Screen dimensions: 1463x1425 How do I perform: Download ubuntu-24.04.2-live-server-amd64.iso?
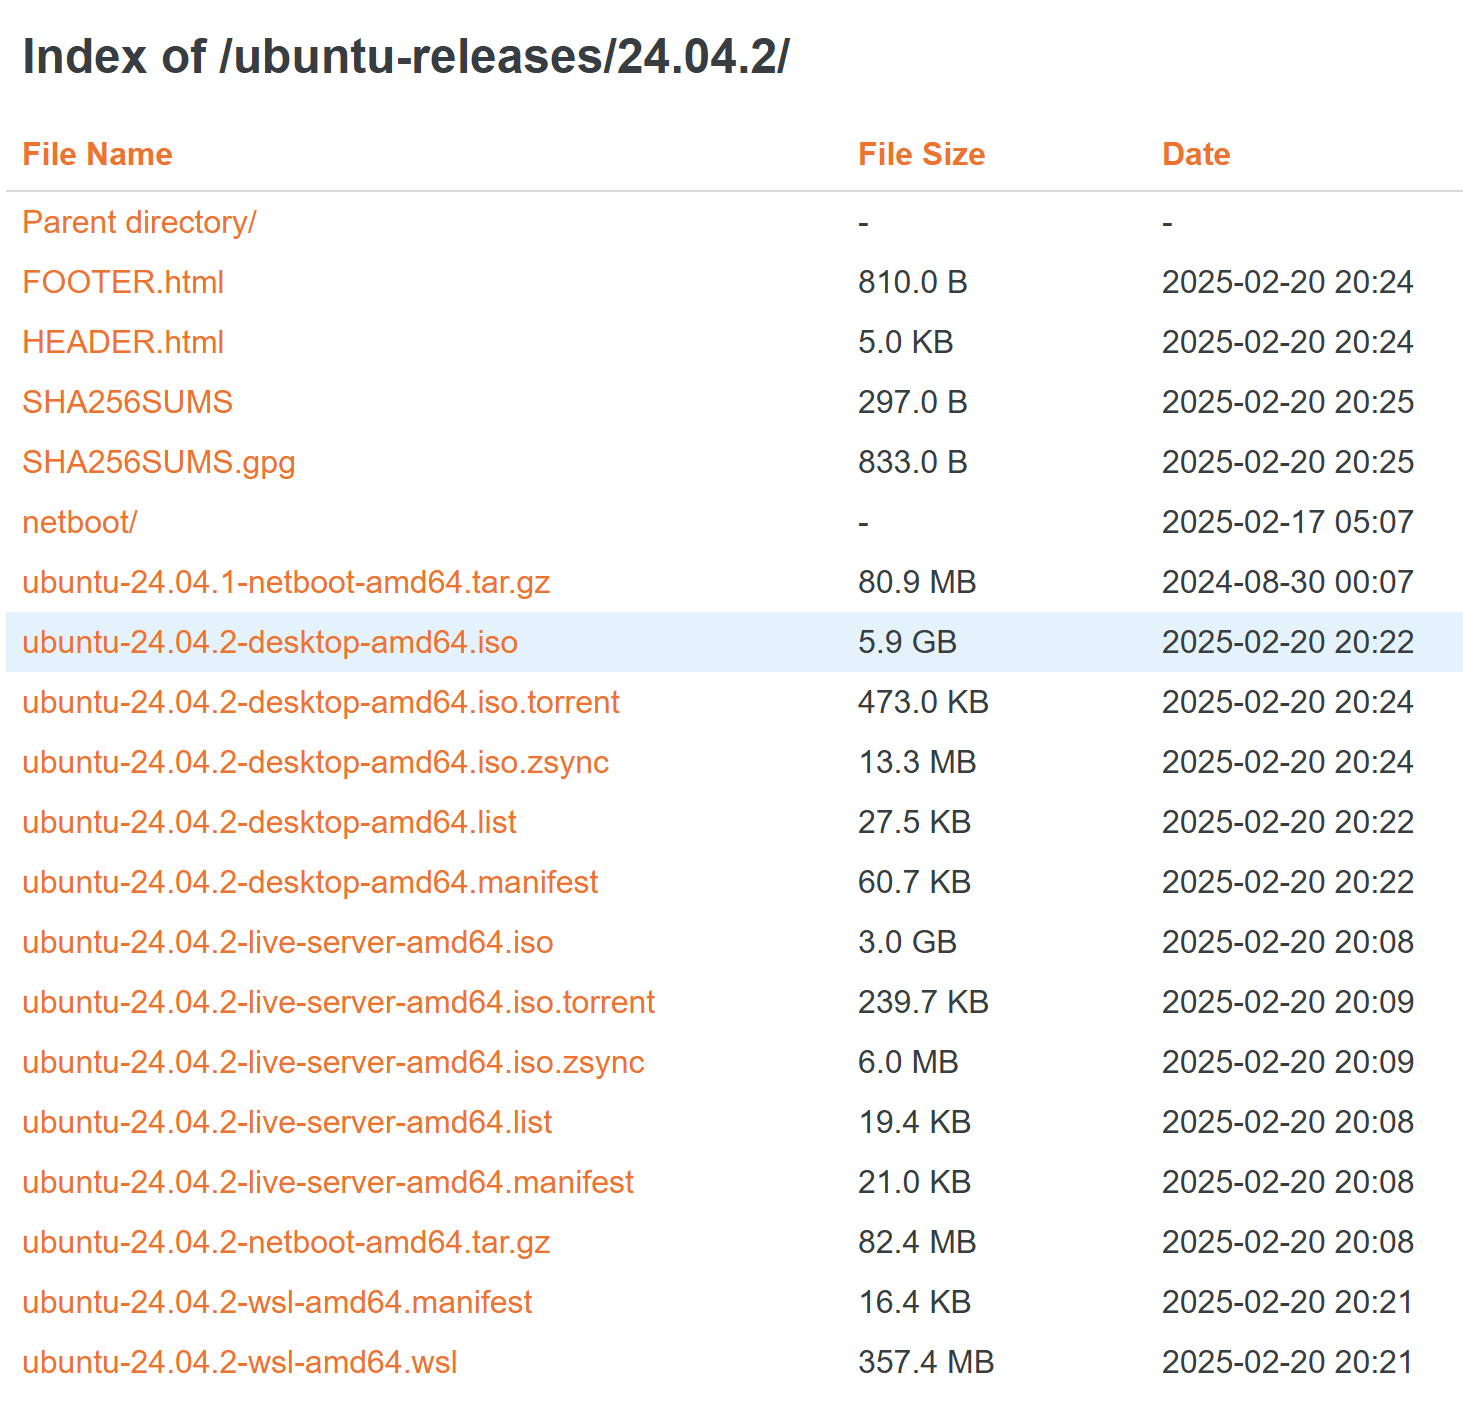click(x=286, y=942)
